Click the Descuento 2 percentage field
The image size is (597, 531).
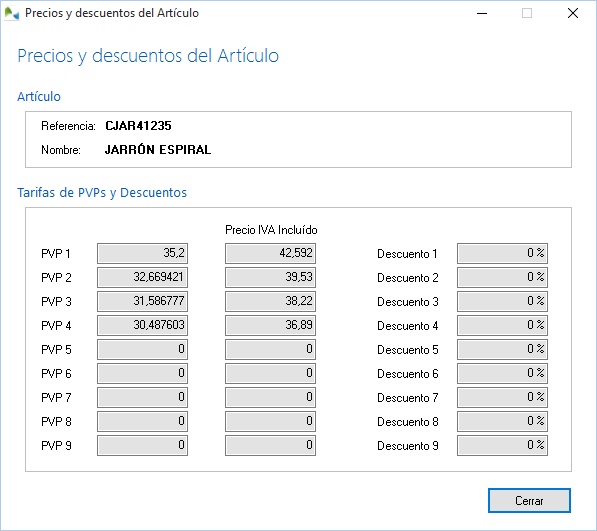click(x=502, y=277)
